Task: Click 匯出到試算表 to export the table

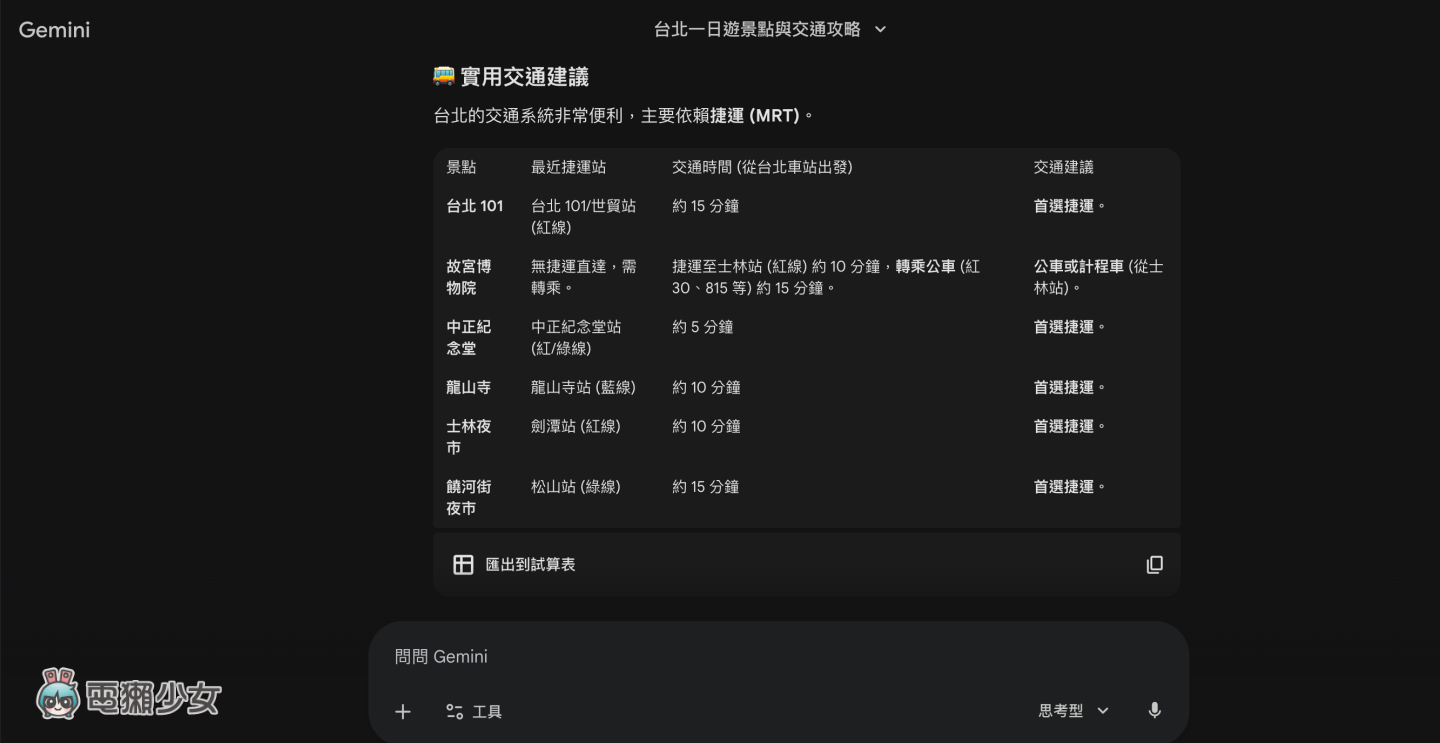Action: [x=530, y=564]
